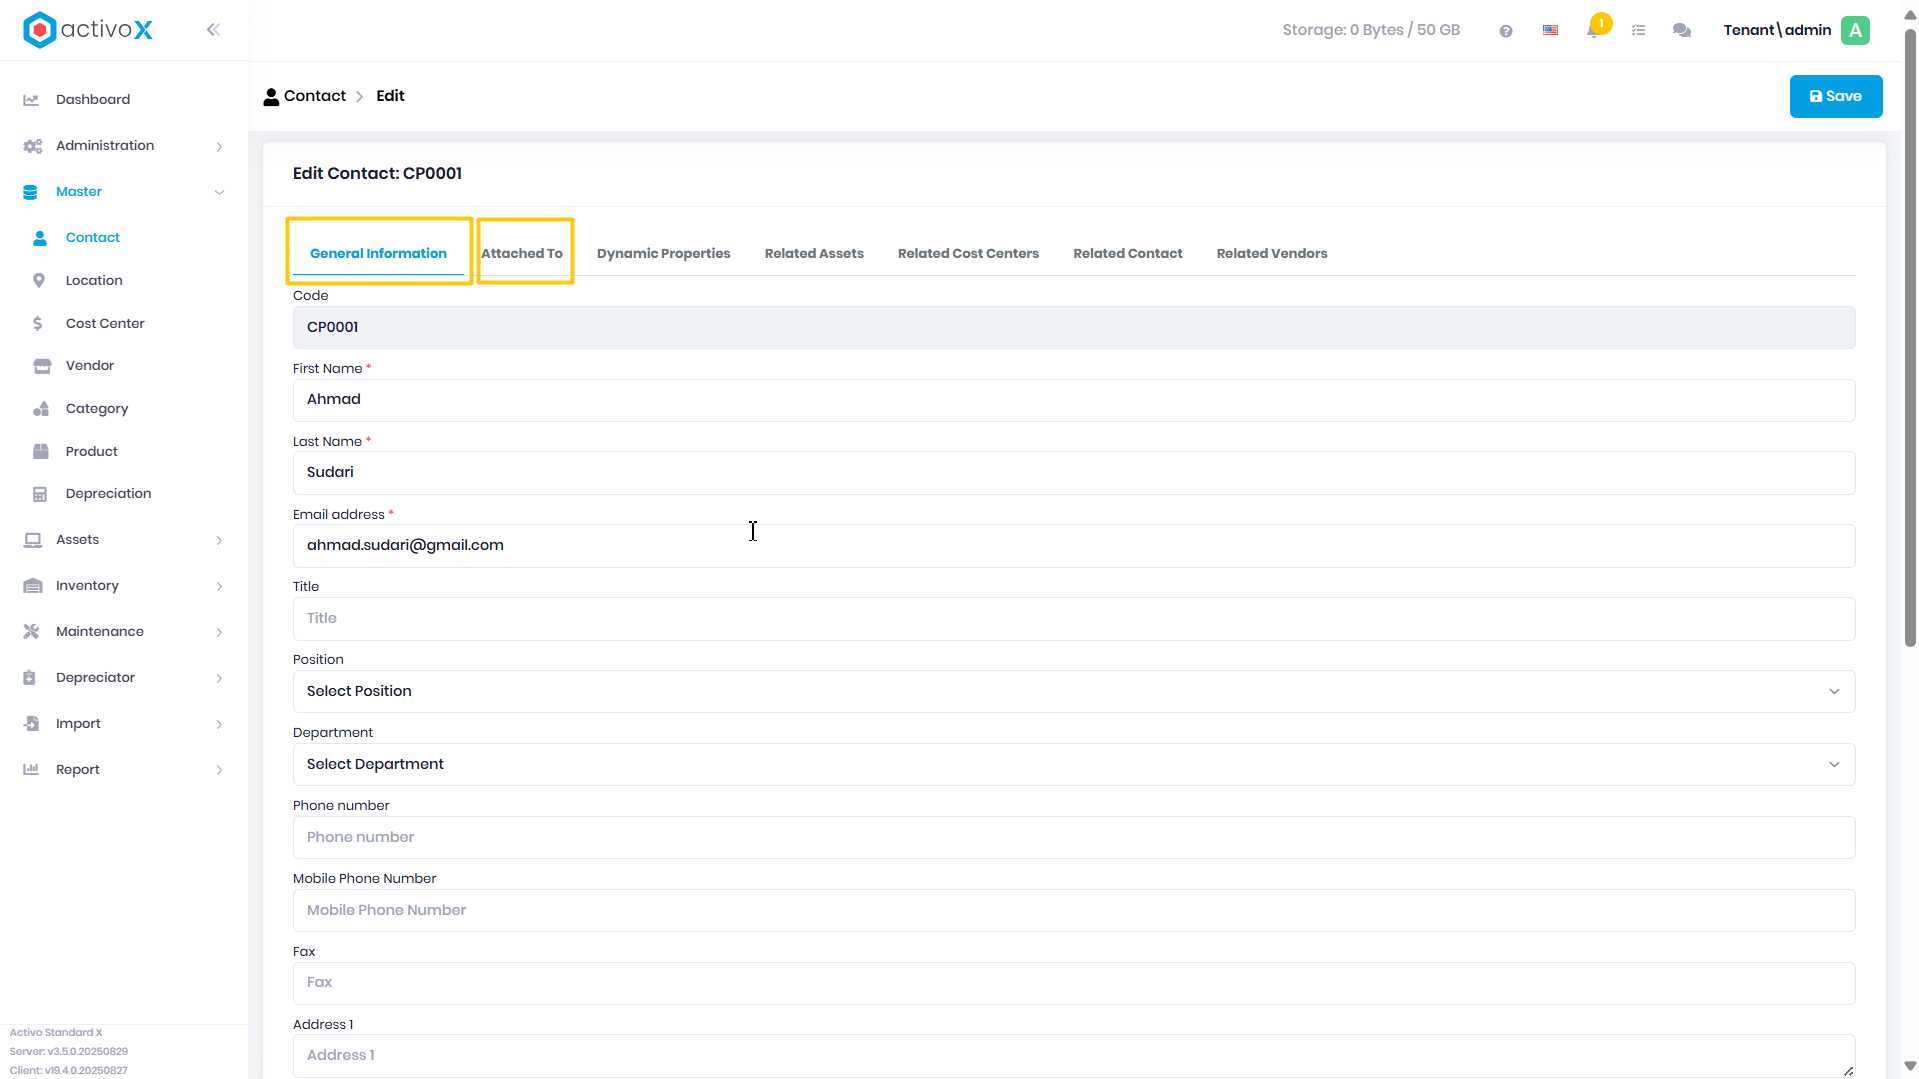Expand the Assets menu chevron
Image resolution: width=1919 pixels, height=1079 pixels.
tap(219, 541)
